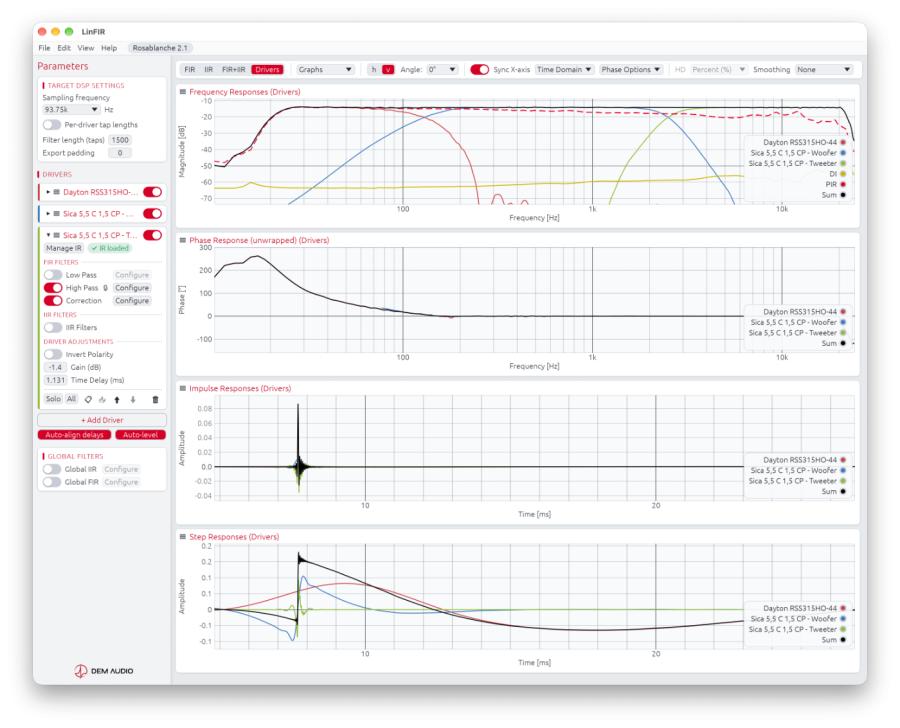900x728 pixels.
Task: Switch to the Drivers view tab
Action: (267, 69)
